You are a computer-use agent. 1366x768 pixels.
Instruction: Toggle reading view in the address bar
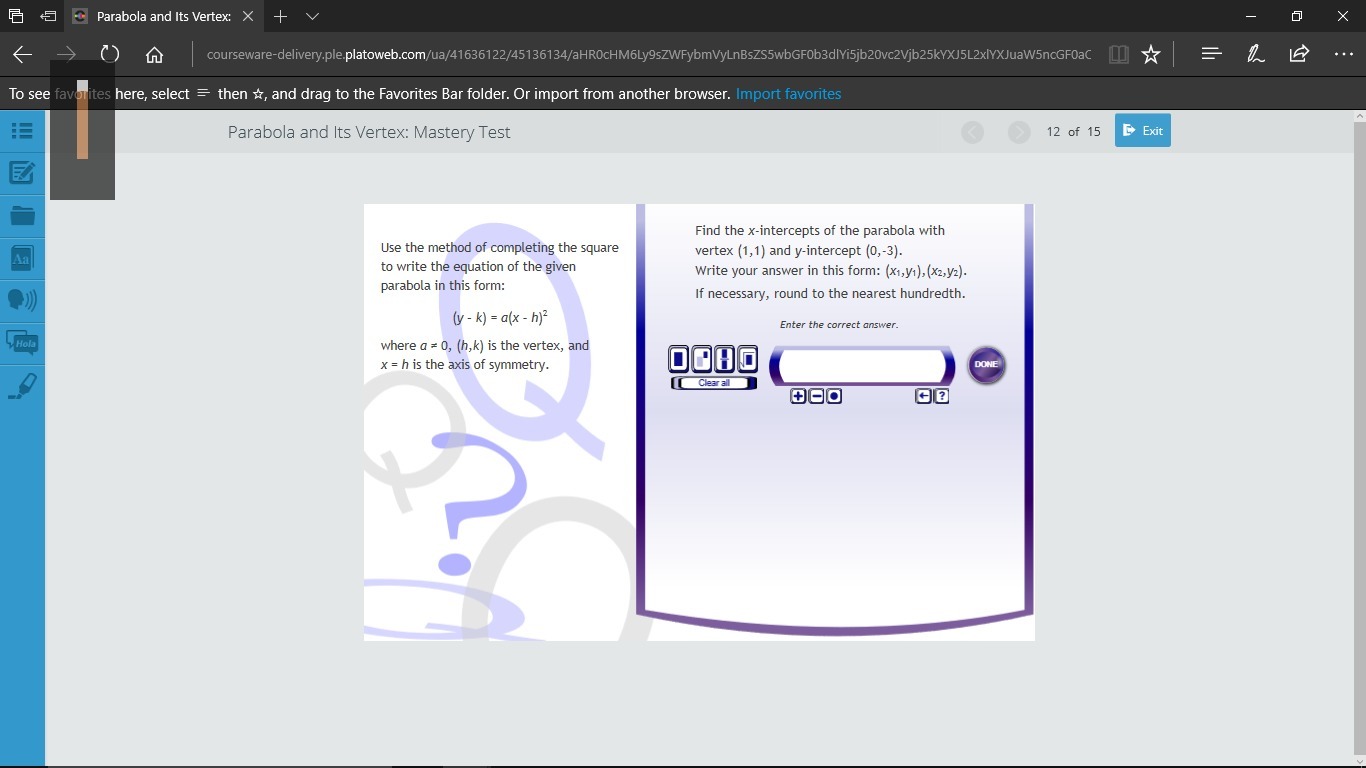click(1119, 55)
